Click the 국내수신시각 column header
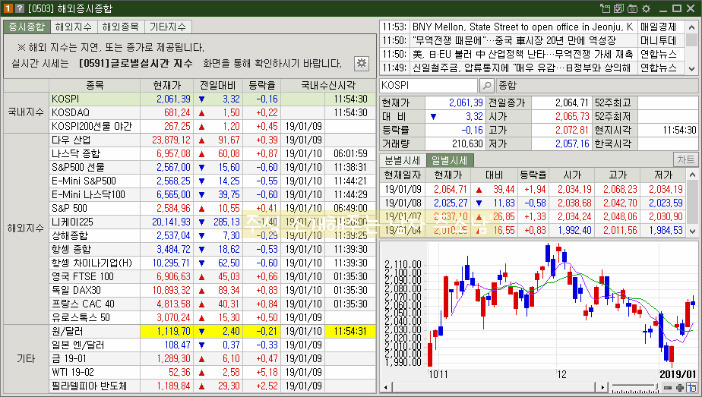 click(328, 85)
